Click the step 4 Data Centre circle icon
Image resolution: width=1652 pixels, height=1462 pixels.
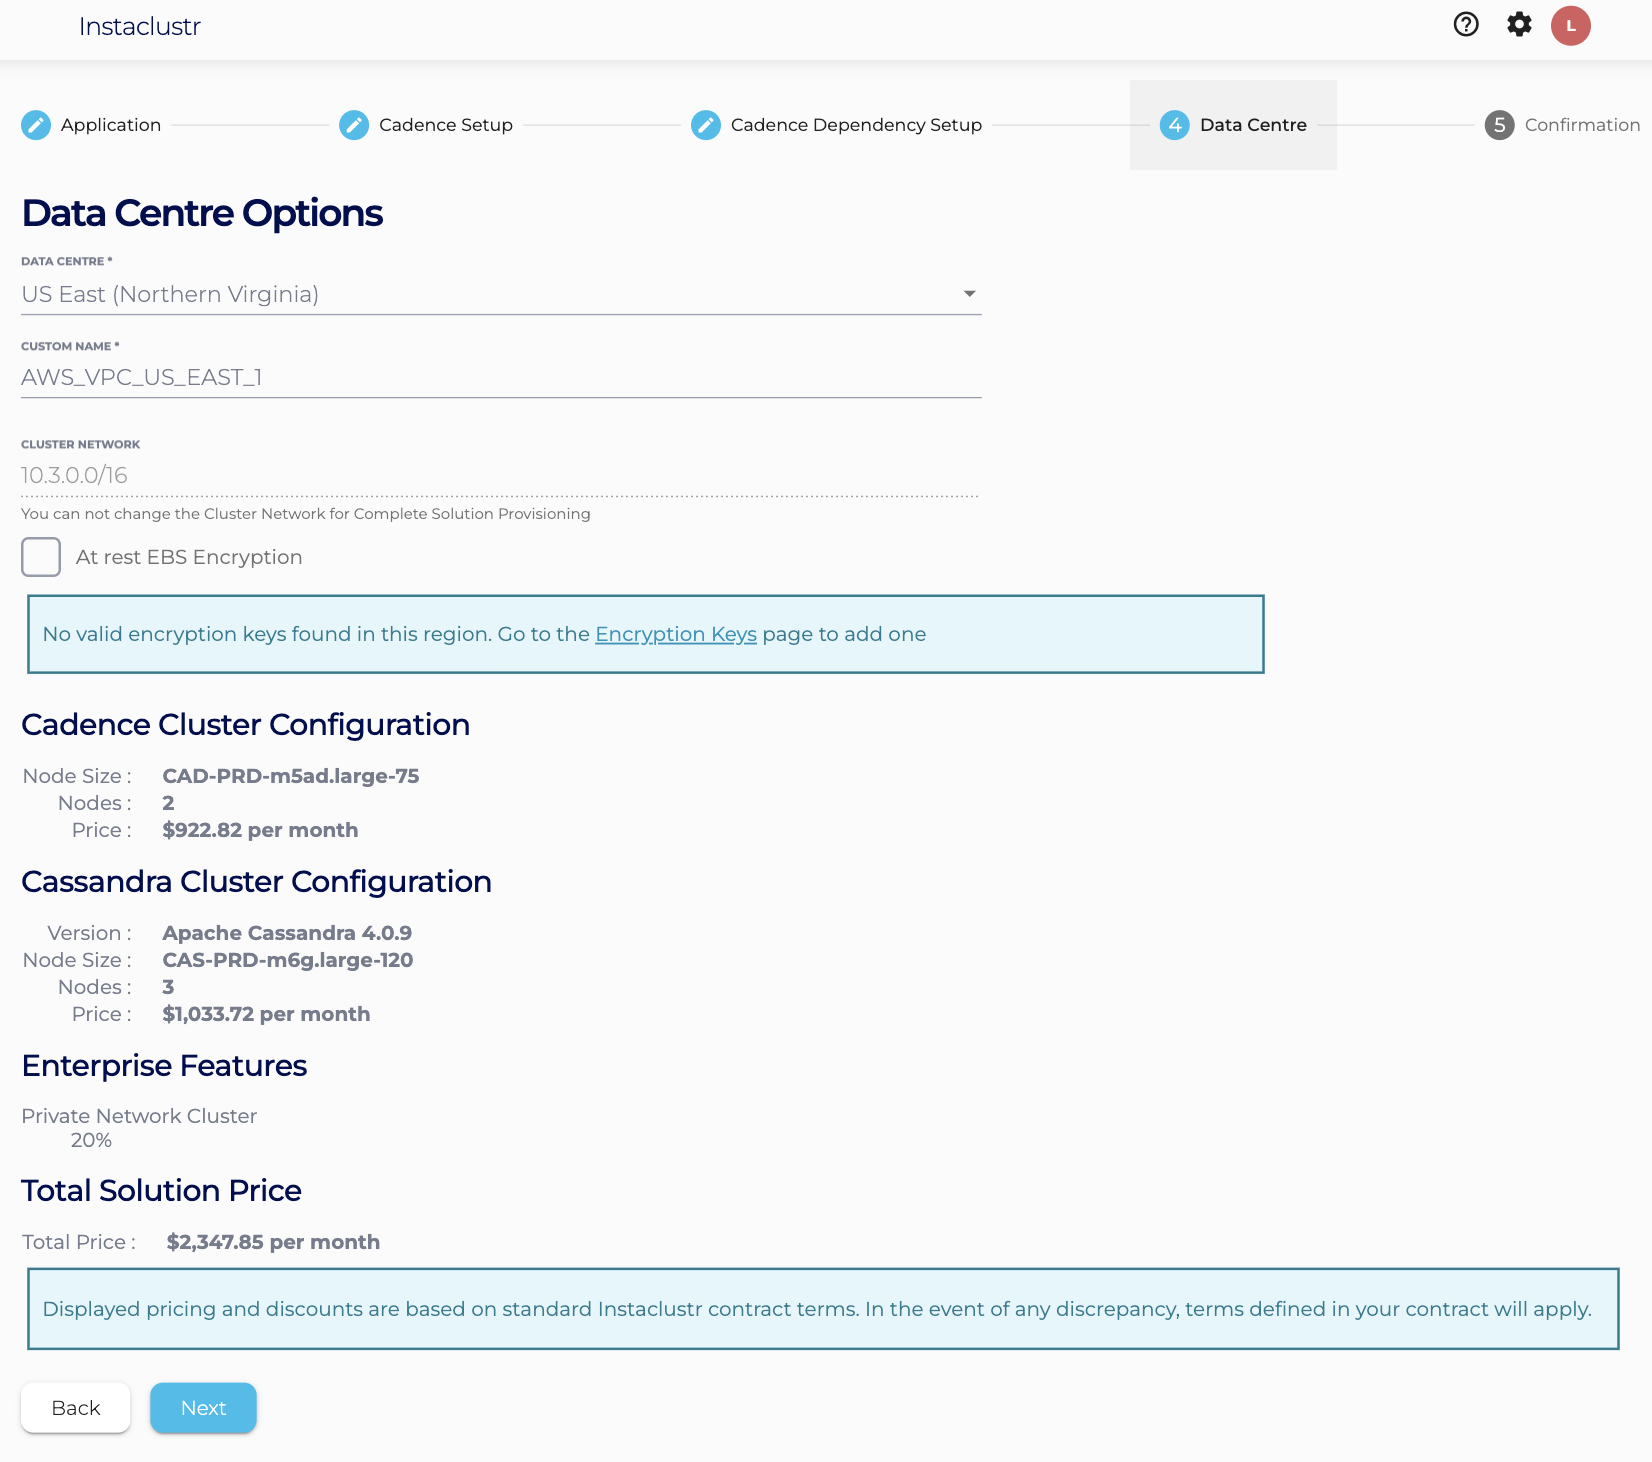point(1175,125)
